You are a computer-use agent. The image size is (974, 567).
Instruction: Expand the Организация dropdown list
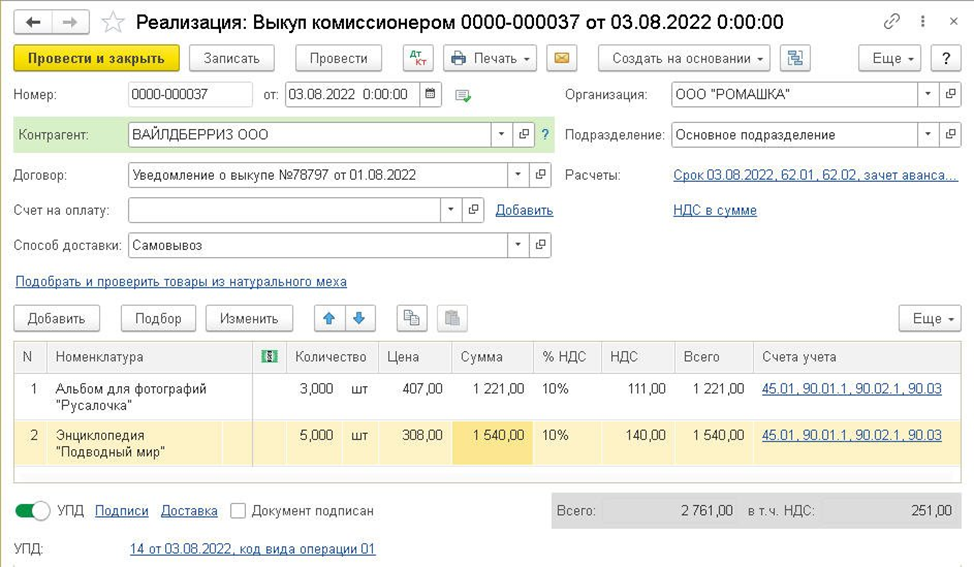pos(927,95)
